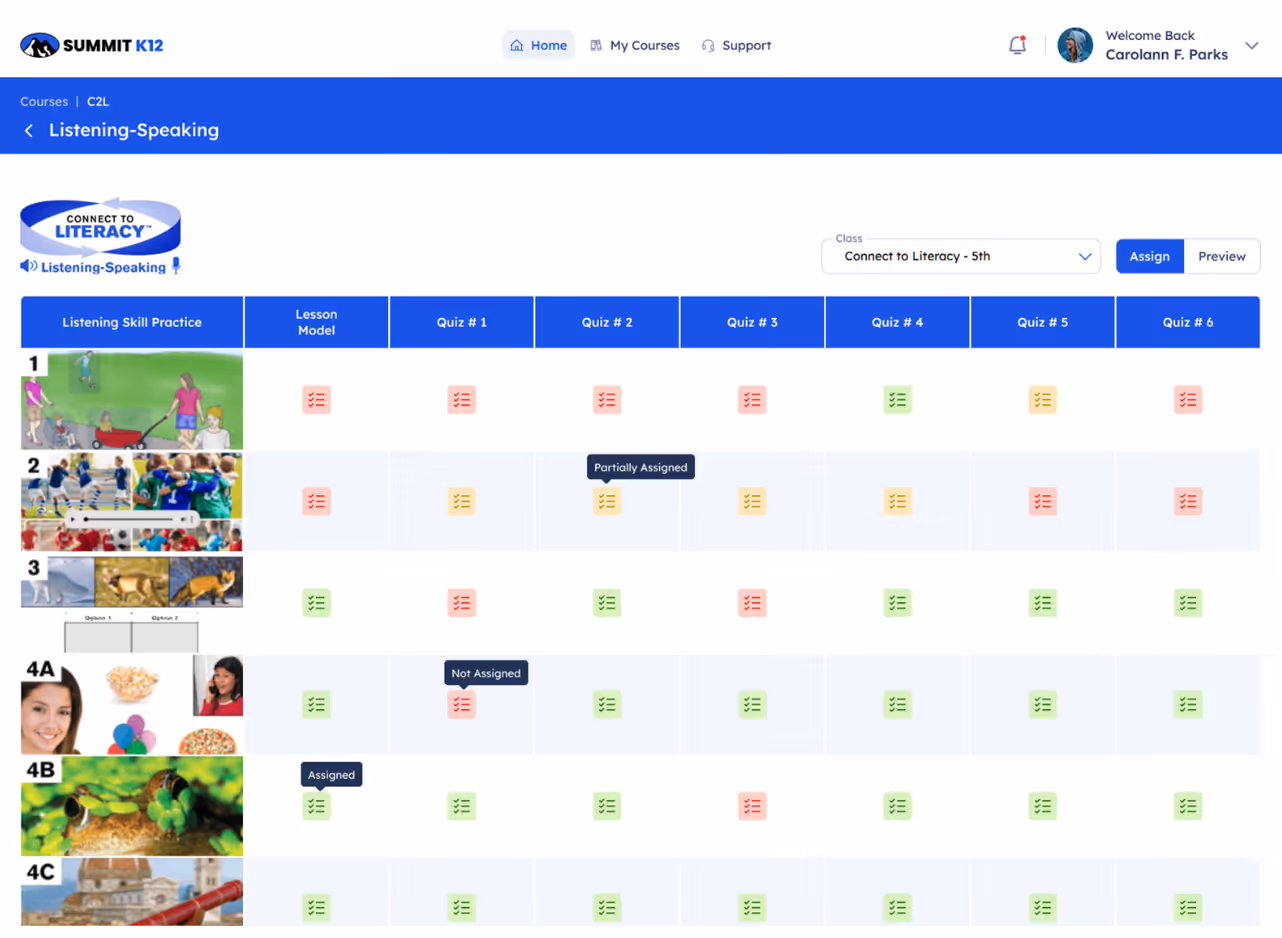
Task: Click the Listening-Speaking page title
Action: pos(134,130)
